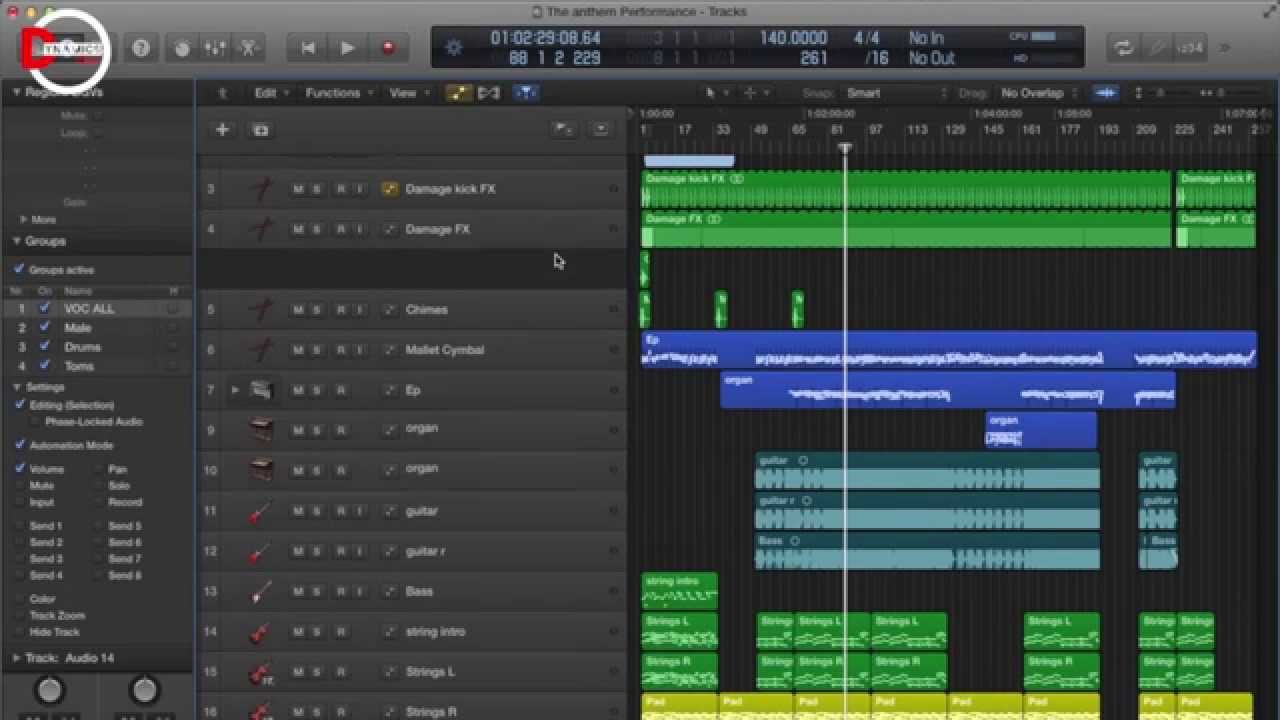The width and height of the screenshot is (1280, 720).
Task: Solo the Mallet Cymbal track
Action: (x=316, y=350)
